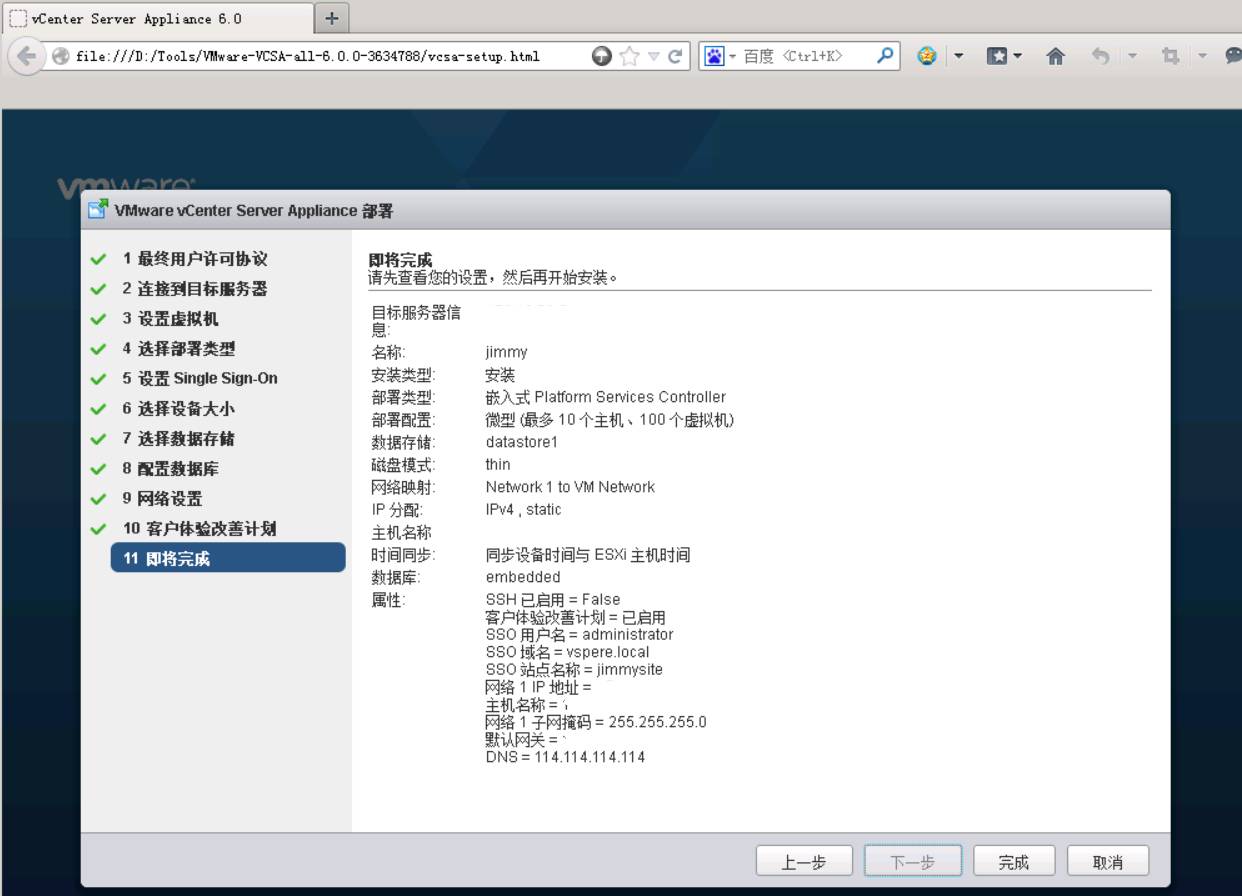Click the Baidu search input box
This screenshot has width=1242, height=896.
click(807, 56)
